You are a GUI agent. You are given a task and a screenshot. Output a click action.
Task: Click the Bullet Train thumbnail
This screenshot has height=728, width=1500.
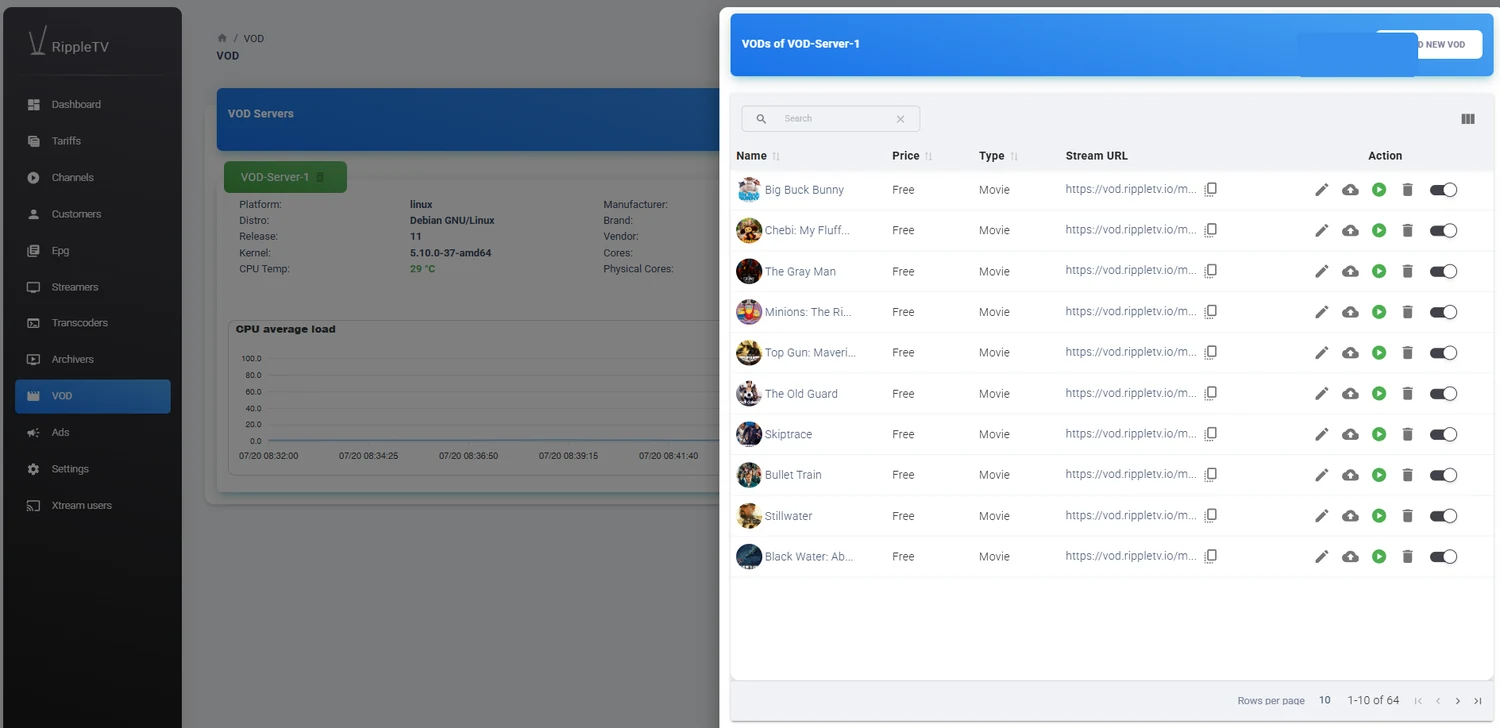point(749,475)
